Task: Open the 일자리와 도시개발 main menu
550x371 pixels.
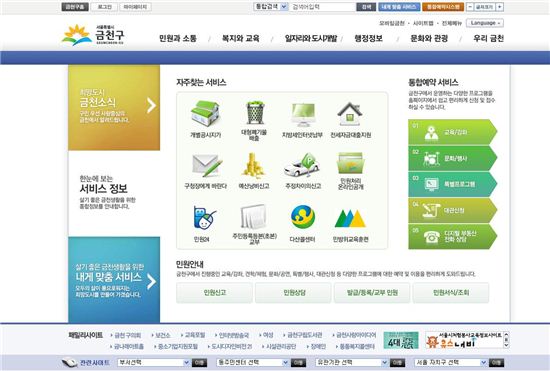Action: pos(311,38)
